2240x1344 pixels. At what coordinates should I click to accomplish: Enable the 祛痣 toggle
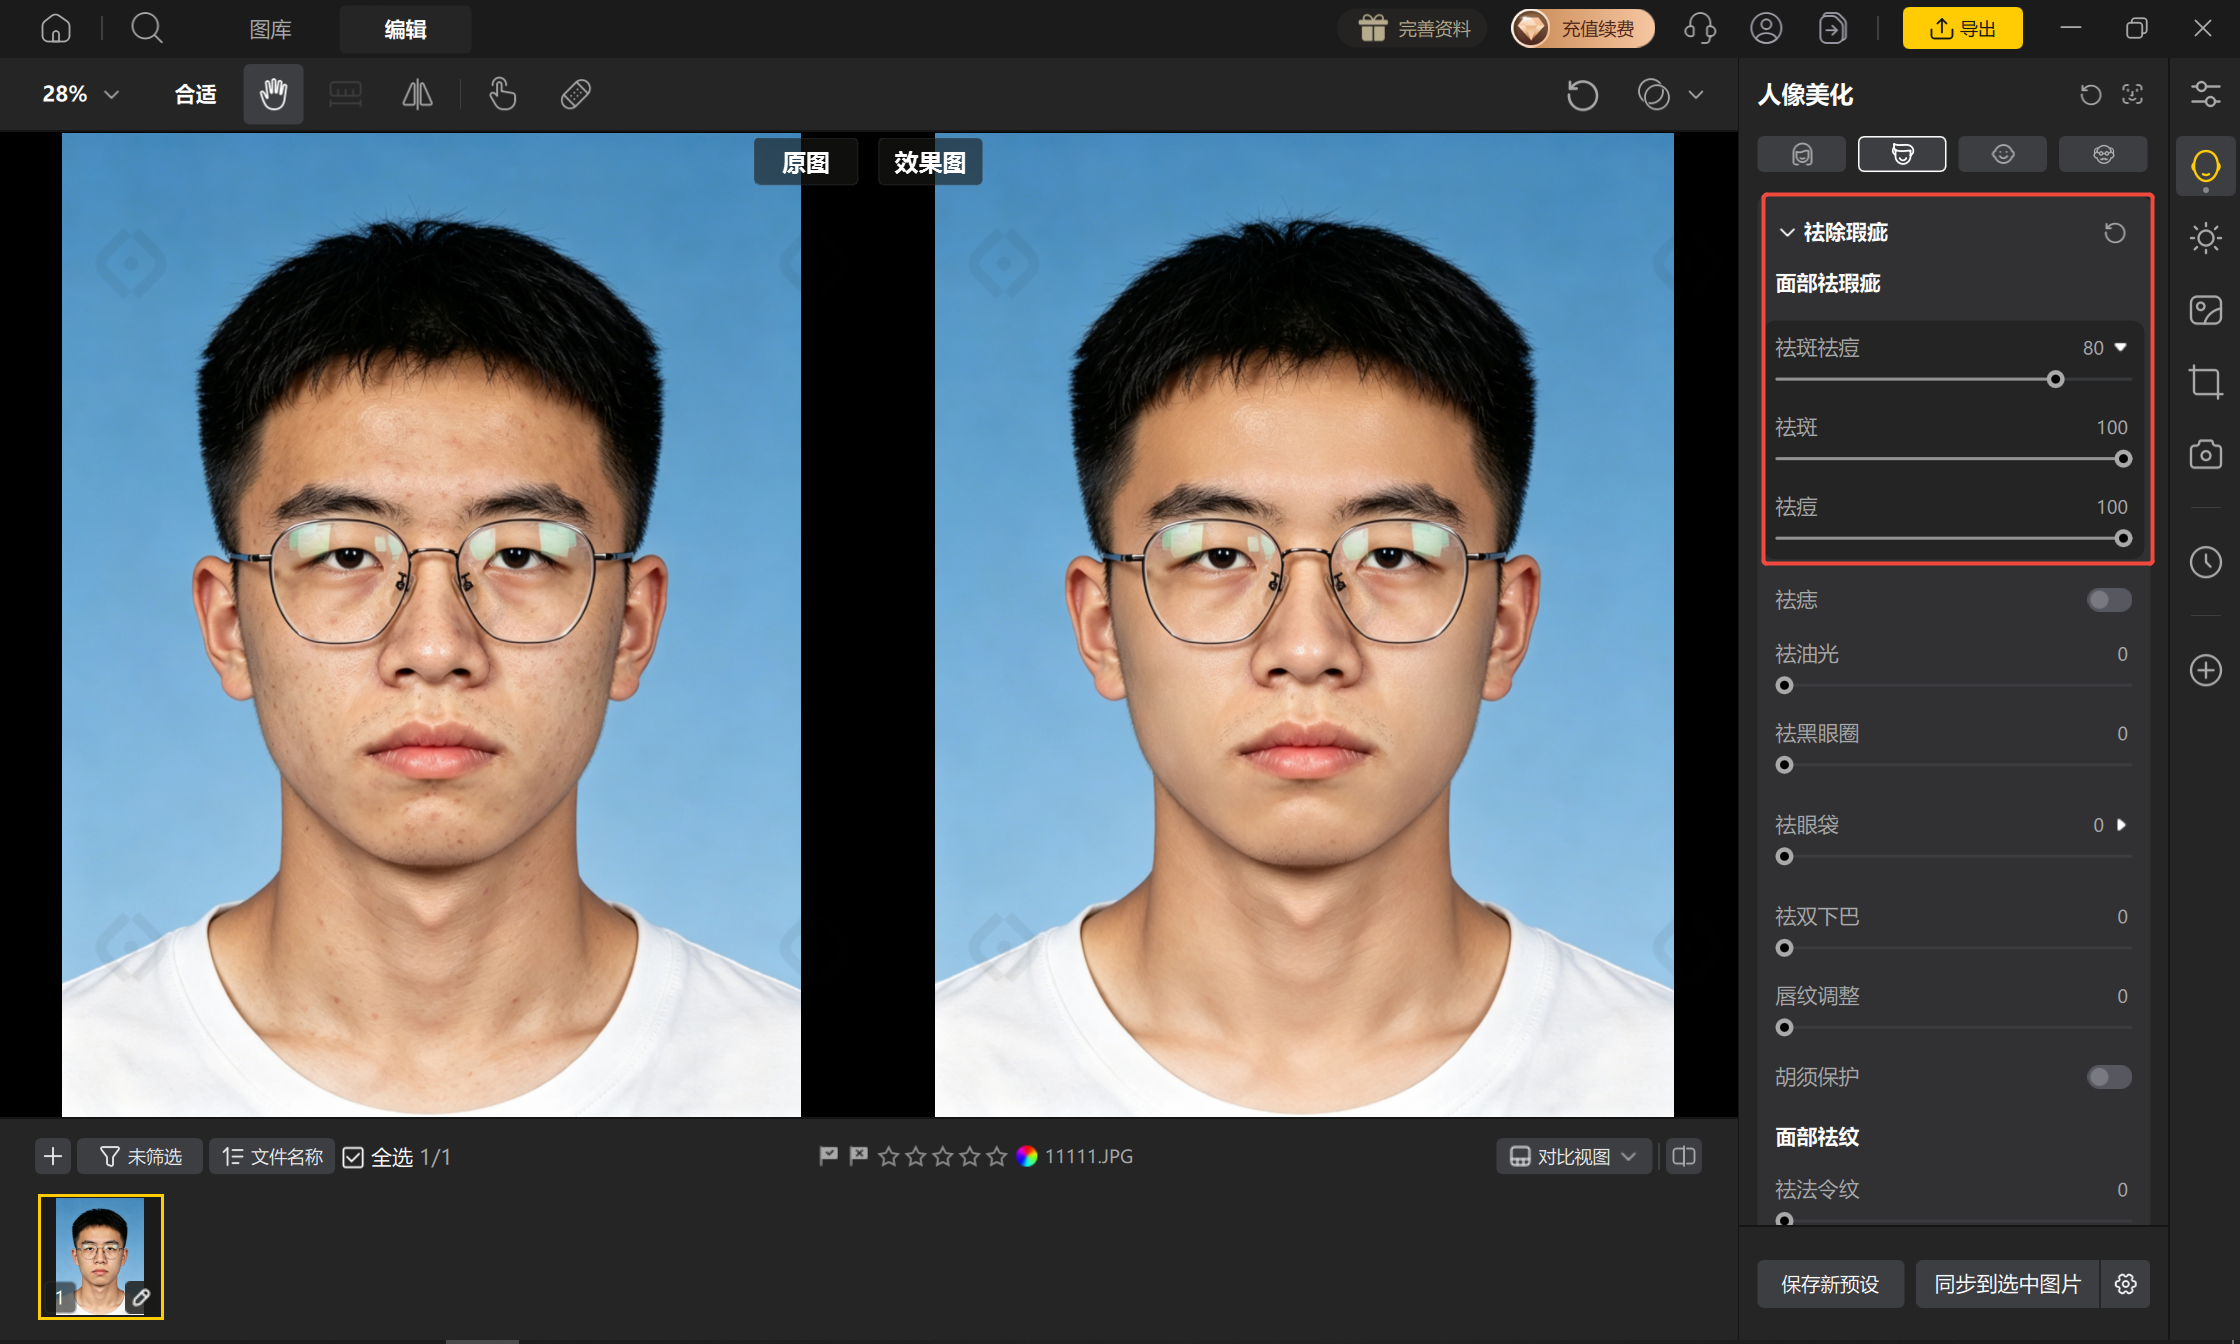(x=2109, y=600)
